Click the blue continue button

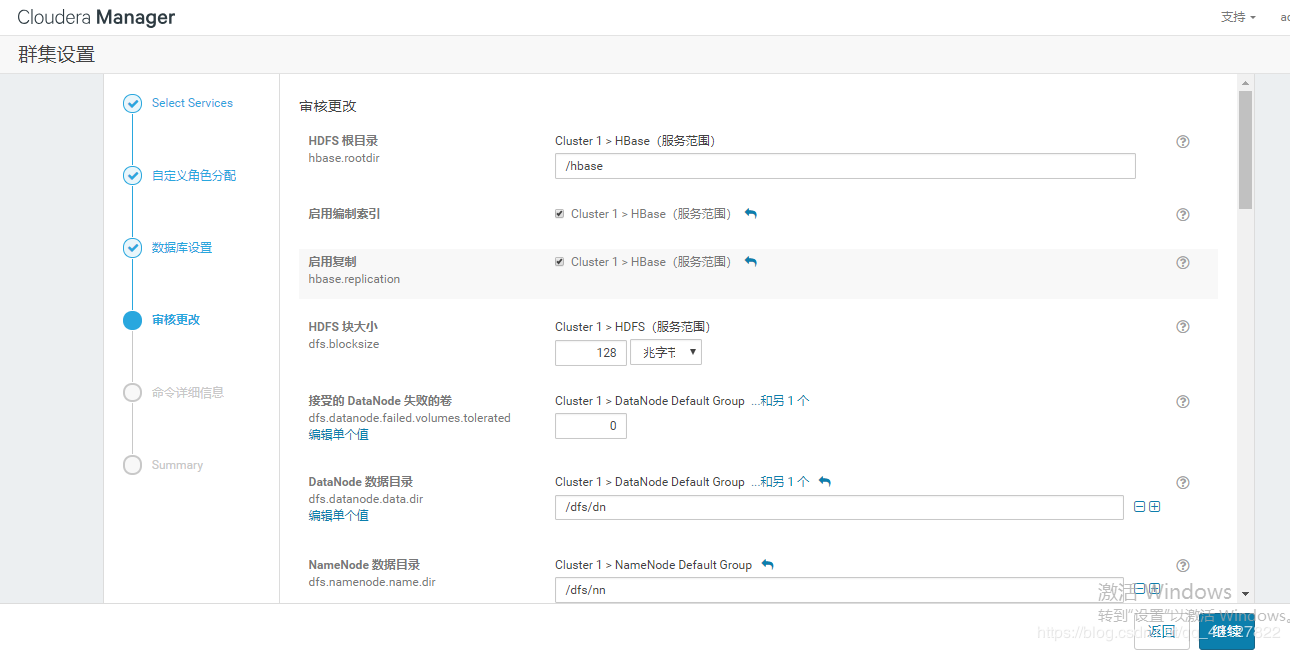1226,632
